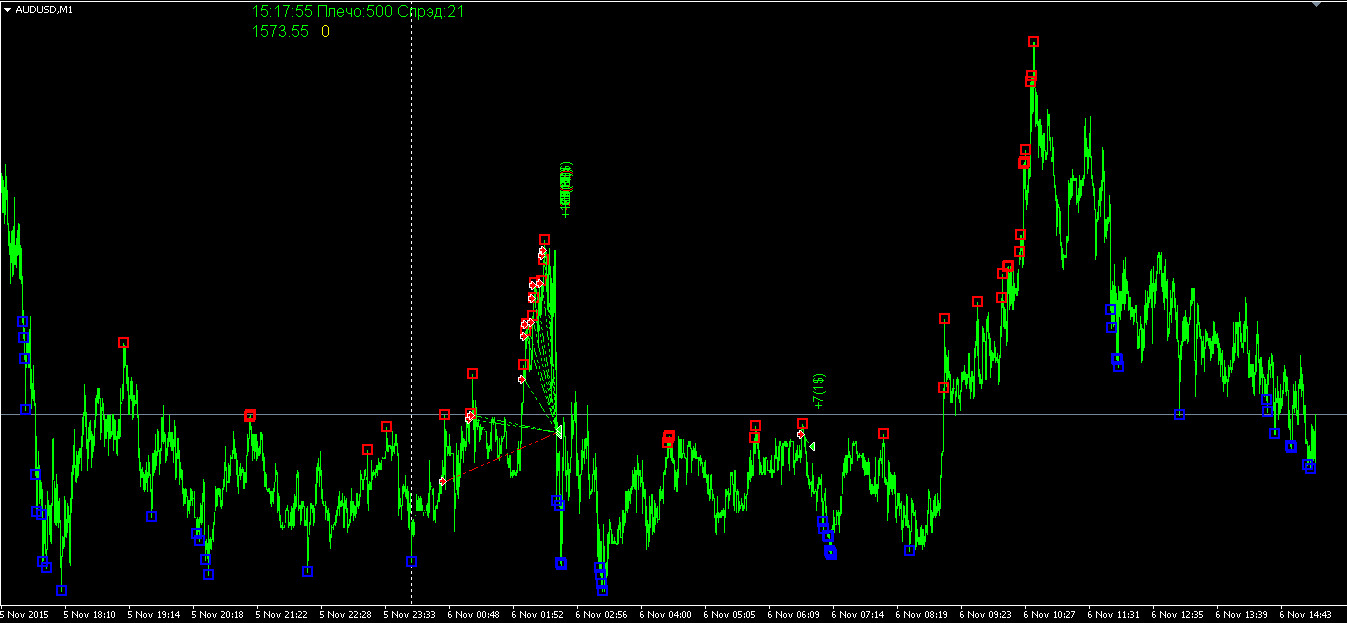
Task: Click the "5 Nov 23:33" time label
Action: [411, 615]
